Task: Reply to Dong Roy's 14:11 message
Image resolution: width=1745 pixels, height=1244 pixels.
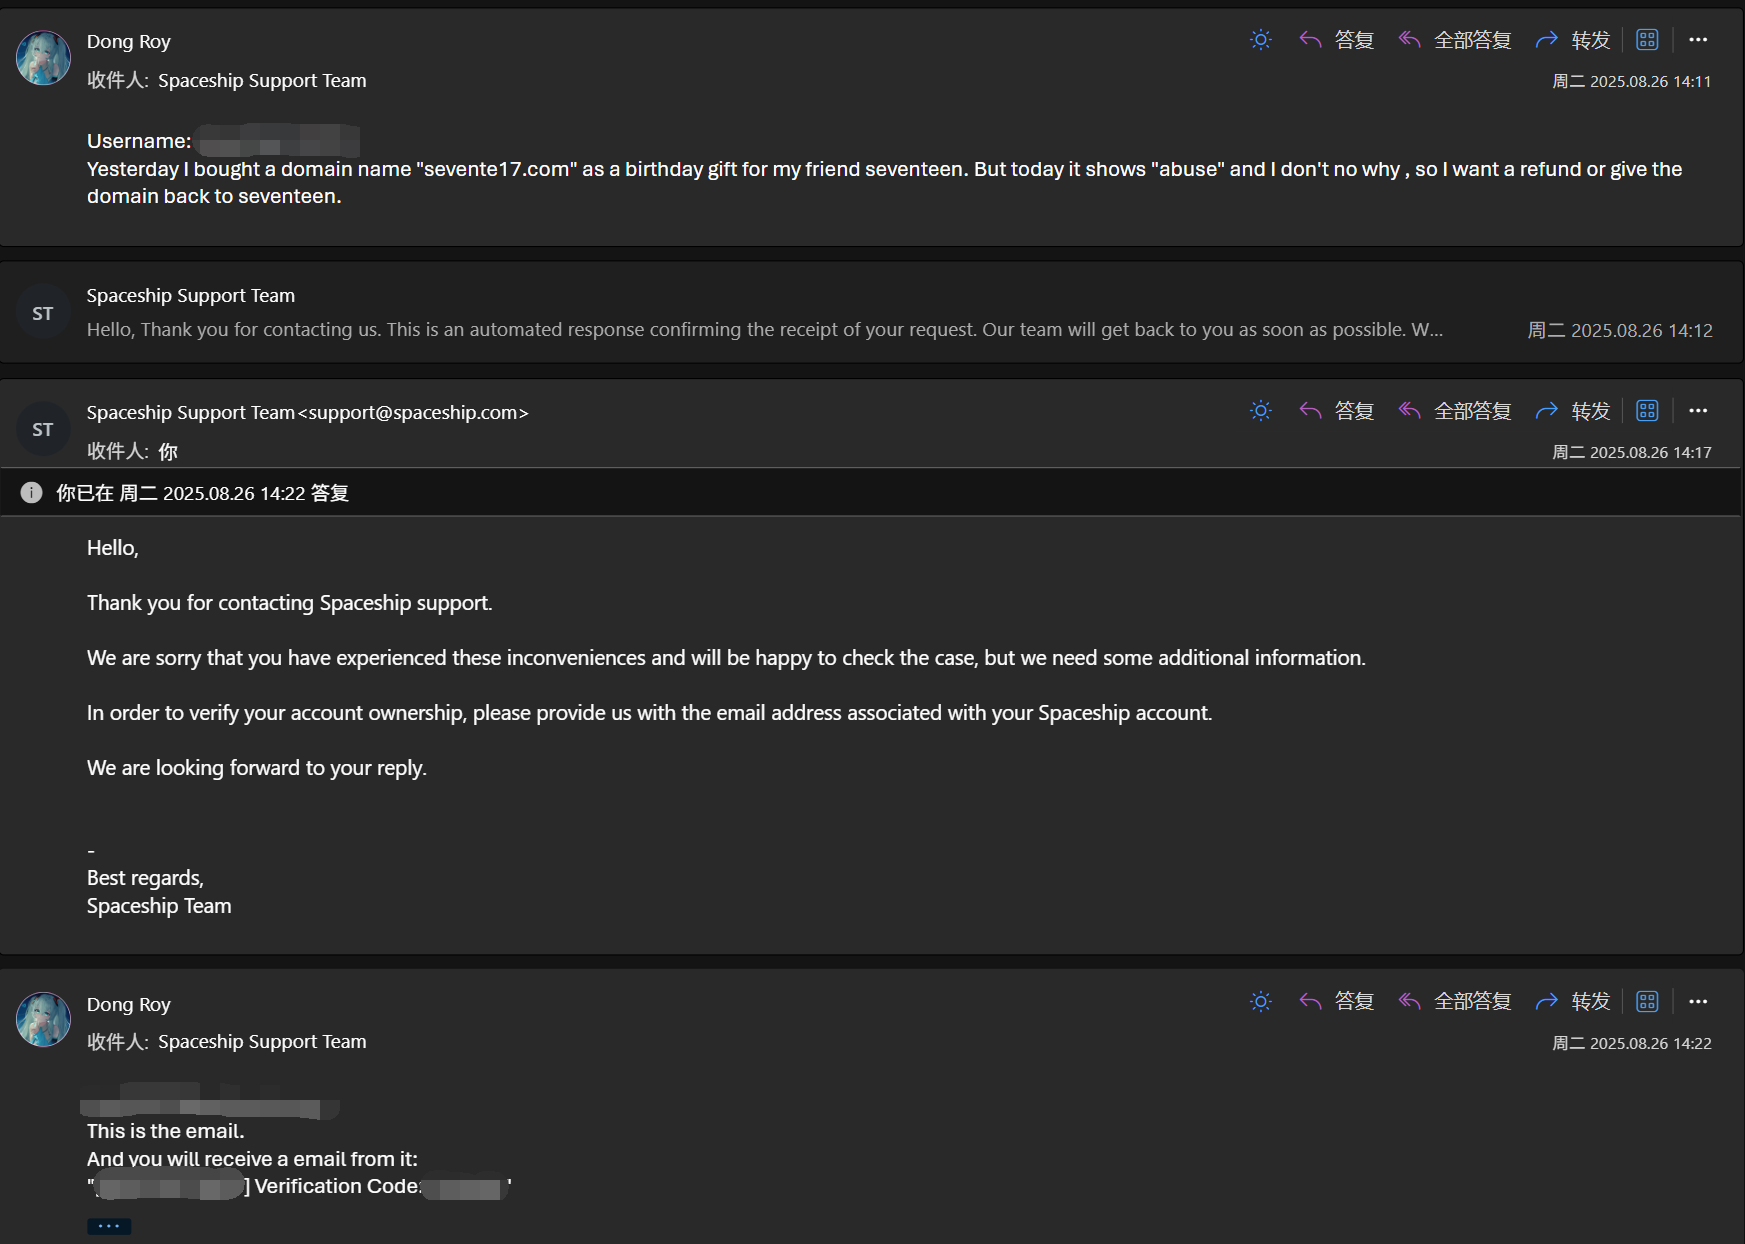Action: tap(1337, 40)
